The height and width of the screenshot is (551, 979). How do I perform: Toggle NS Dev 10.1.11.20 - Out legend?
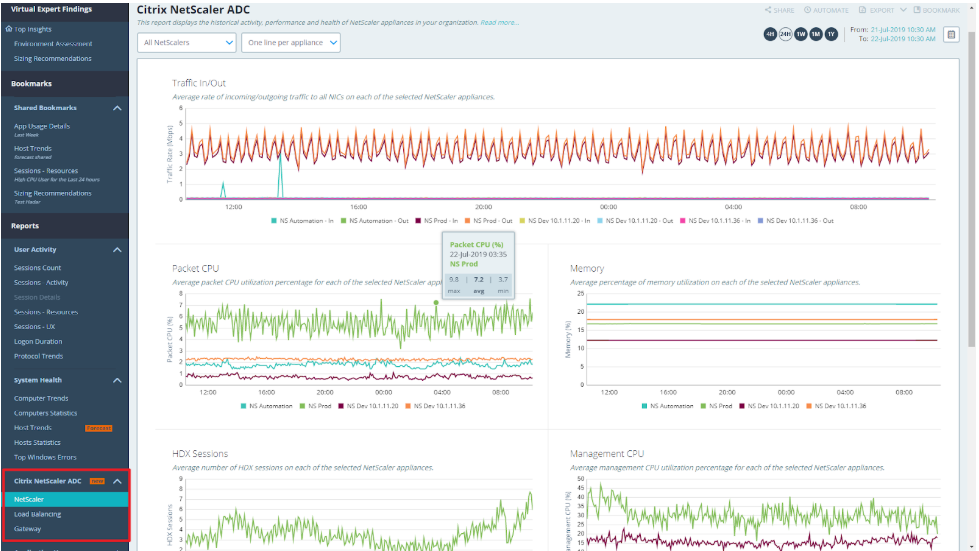[x=635, y=221]
